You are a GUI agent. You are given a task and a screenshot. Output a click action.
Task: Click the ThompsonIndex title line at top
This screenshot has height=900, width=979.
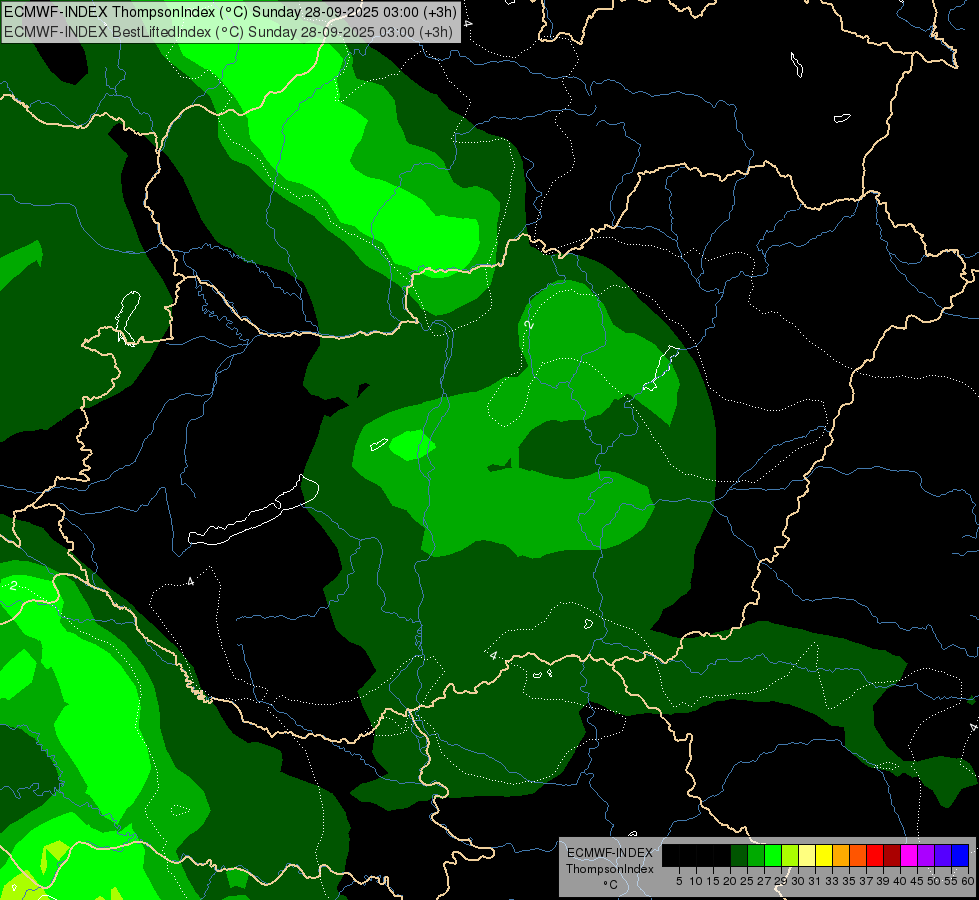pos(230,12)
